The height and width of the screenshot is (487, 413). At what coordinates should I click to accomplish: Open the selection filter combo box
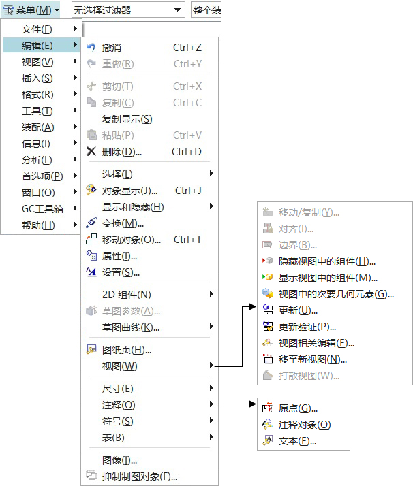(128, 10)
